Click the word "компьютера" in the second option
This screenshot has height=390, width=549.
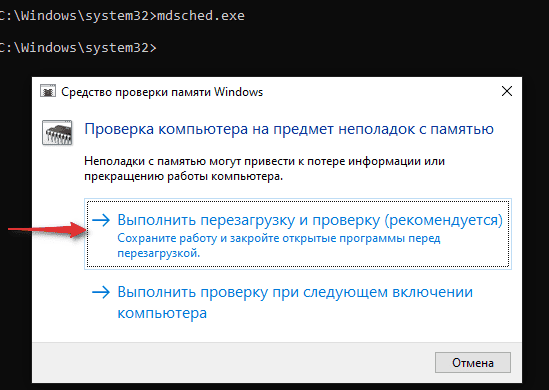pos(162,313)
